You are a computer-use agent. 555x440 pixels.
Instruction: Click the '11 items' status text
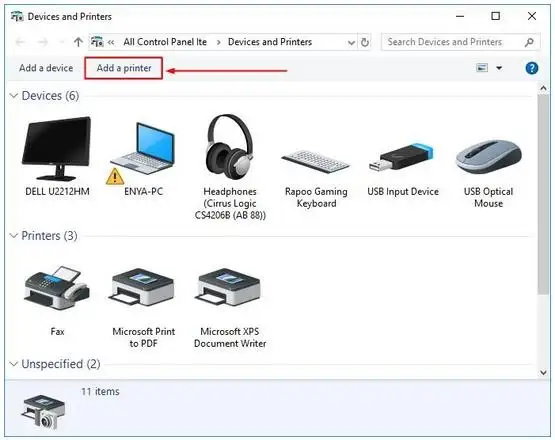pos(100,392)
